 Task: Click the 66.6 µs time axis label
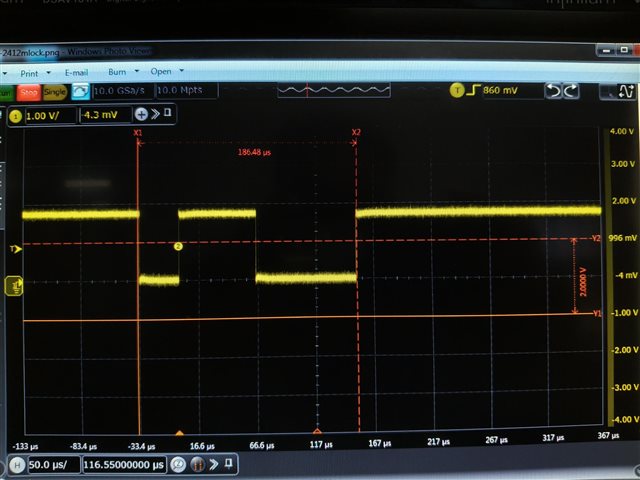point(262,445)
